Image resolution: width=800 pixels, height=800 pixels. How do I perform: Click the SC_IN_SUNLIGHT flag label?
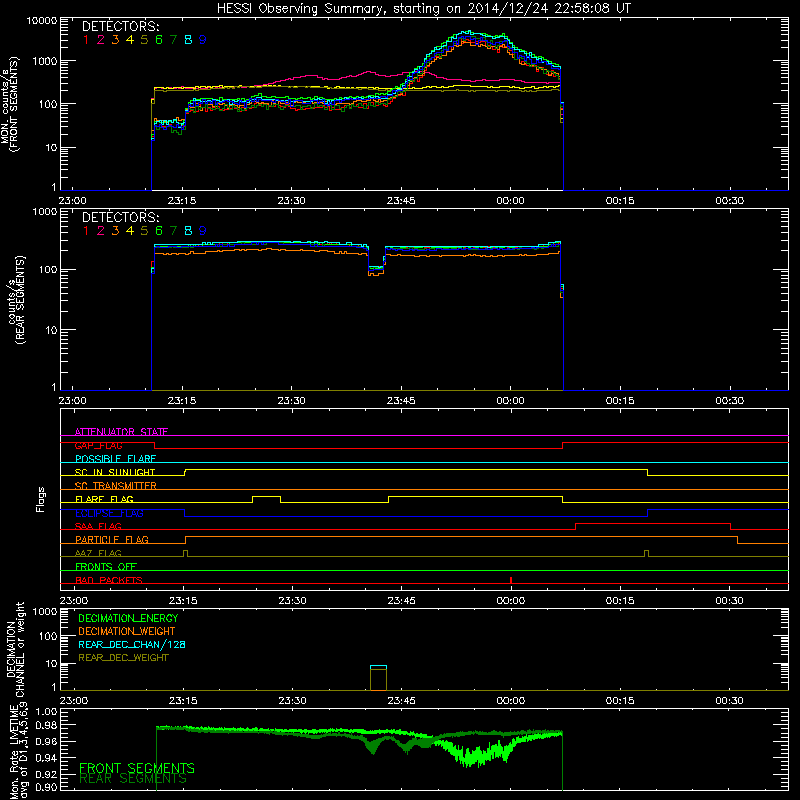tap(115, 472)
